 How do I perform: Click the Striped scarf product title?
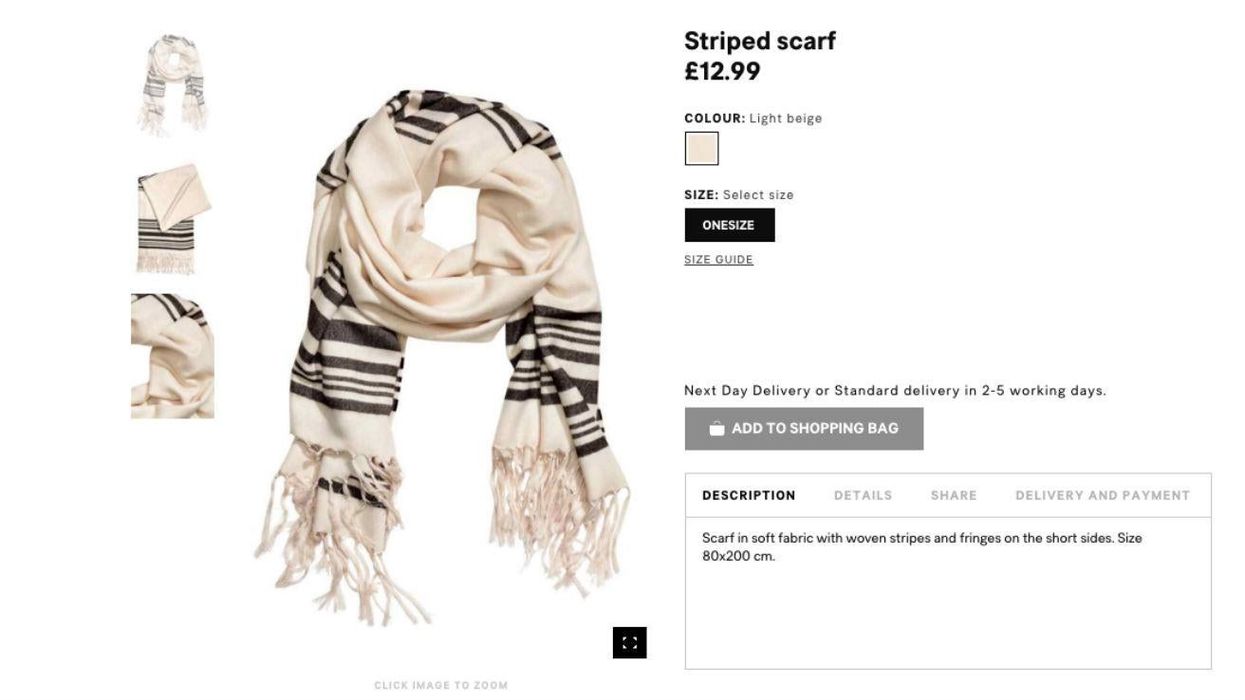pos(759,41)
